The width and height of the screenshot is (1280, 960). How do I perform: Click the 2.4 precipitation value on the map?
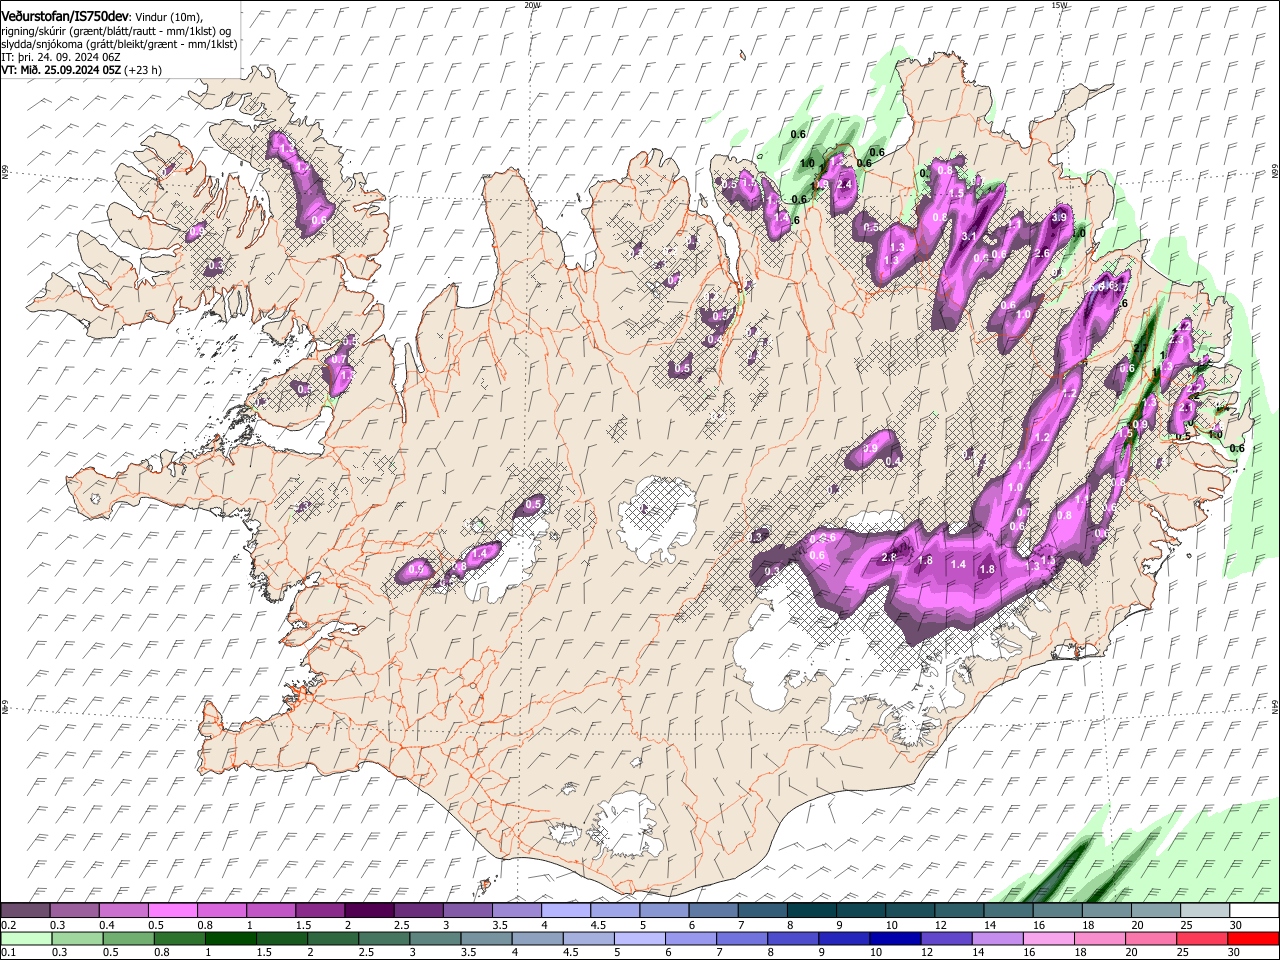[843, 184]
